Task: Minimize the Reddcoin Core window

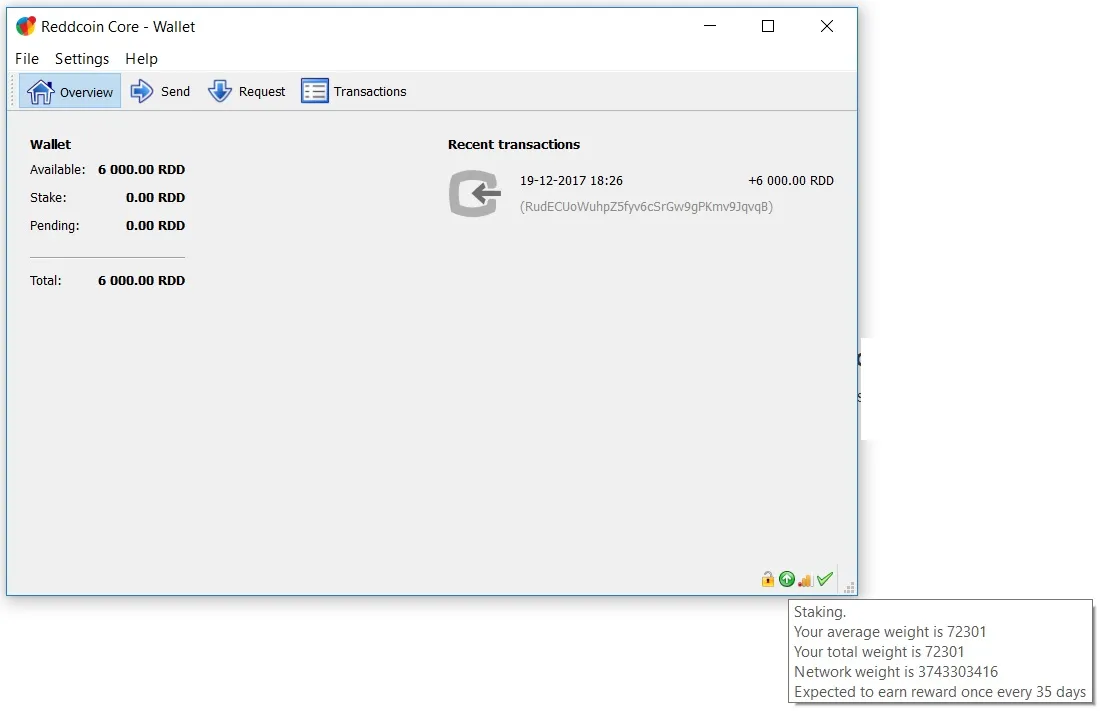Action: pyautogui.click(x=710, y=26)
